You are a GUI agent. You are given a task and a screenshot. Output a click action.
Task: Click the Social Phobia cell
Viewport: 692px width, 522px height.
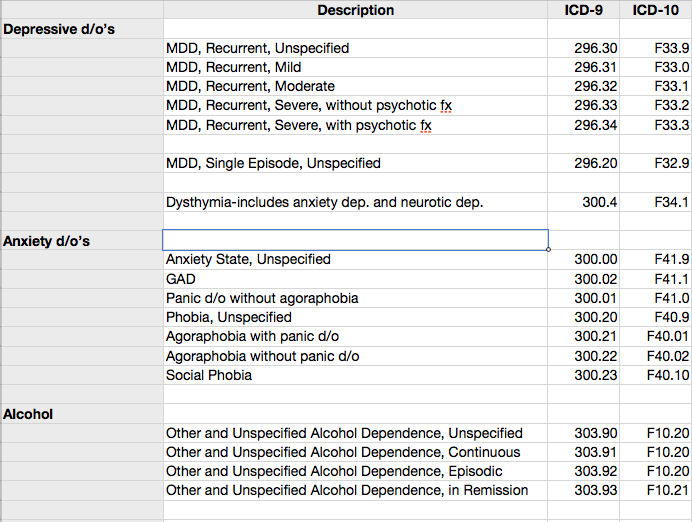click(x=209, y=375)
